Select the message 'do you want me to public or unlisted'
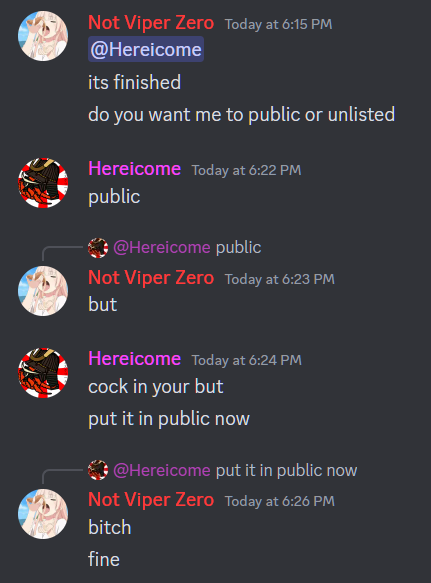 pyautogui.click(x=241, y=115)
